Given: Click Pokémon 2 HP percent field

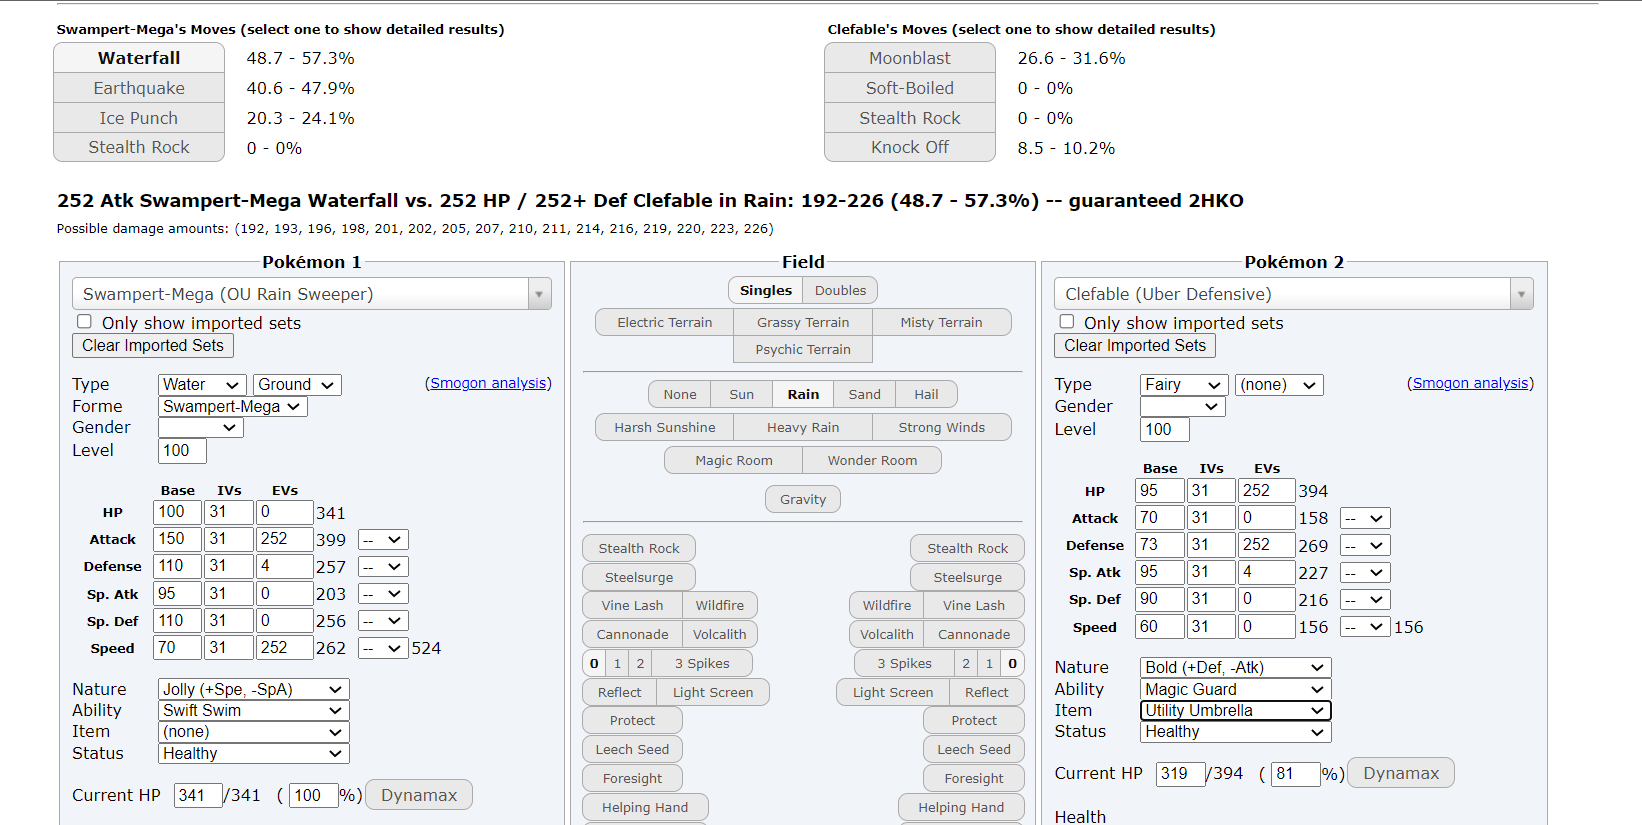Looking at the screenshot, I should click(1295, 774).
